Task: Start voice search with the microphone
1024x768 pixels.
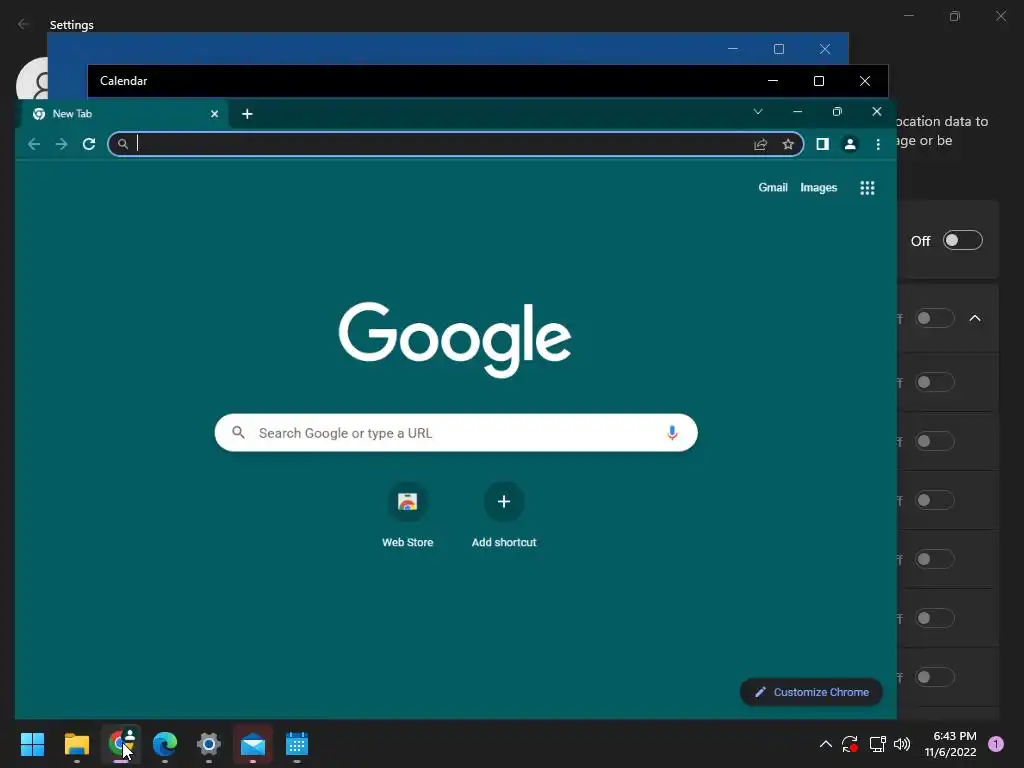Action: (x=672, y=432)
